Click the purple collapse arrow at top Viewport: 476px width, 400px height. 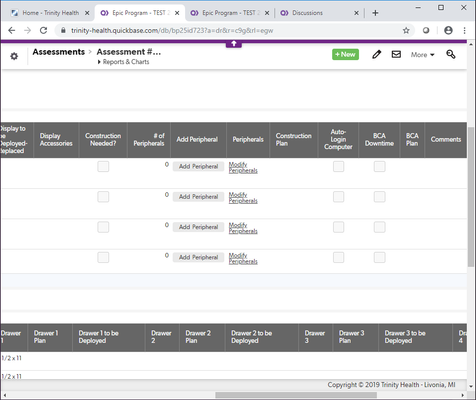click(234, 44)
